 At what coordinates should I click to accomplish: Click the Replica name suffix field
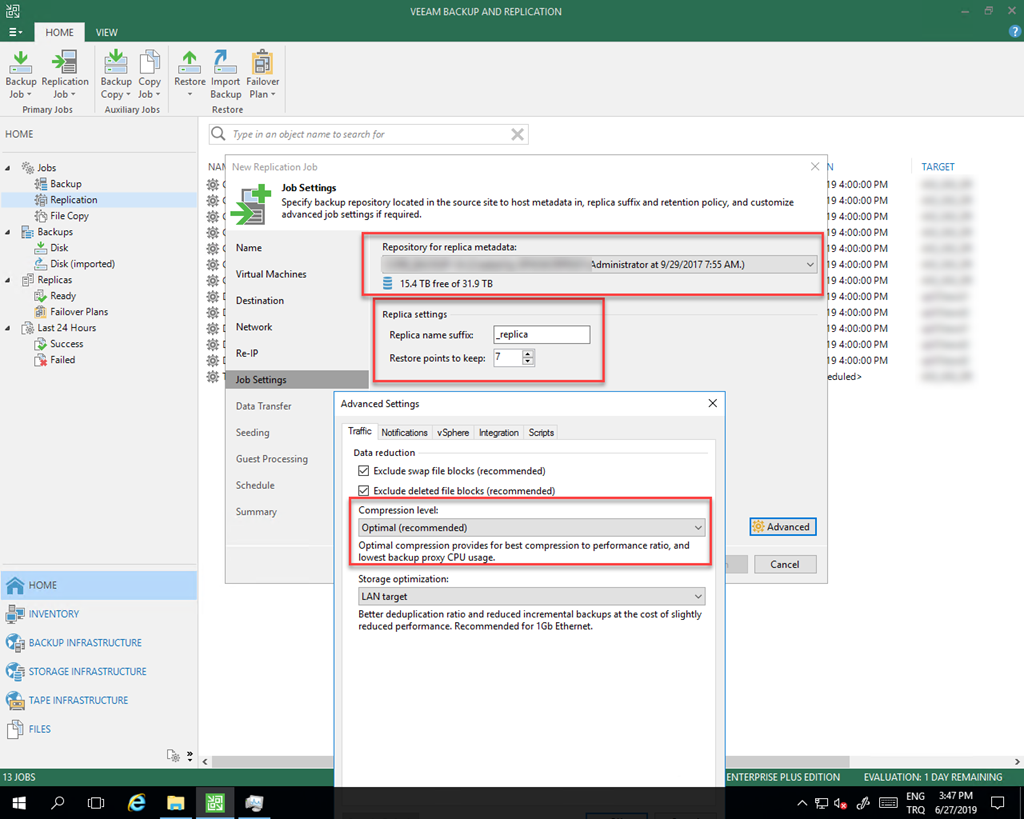541,334
